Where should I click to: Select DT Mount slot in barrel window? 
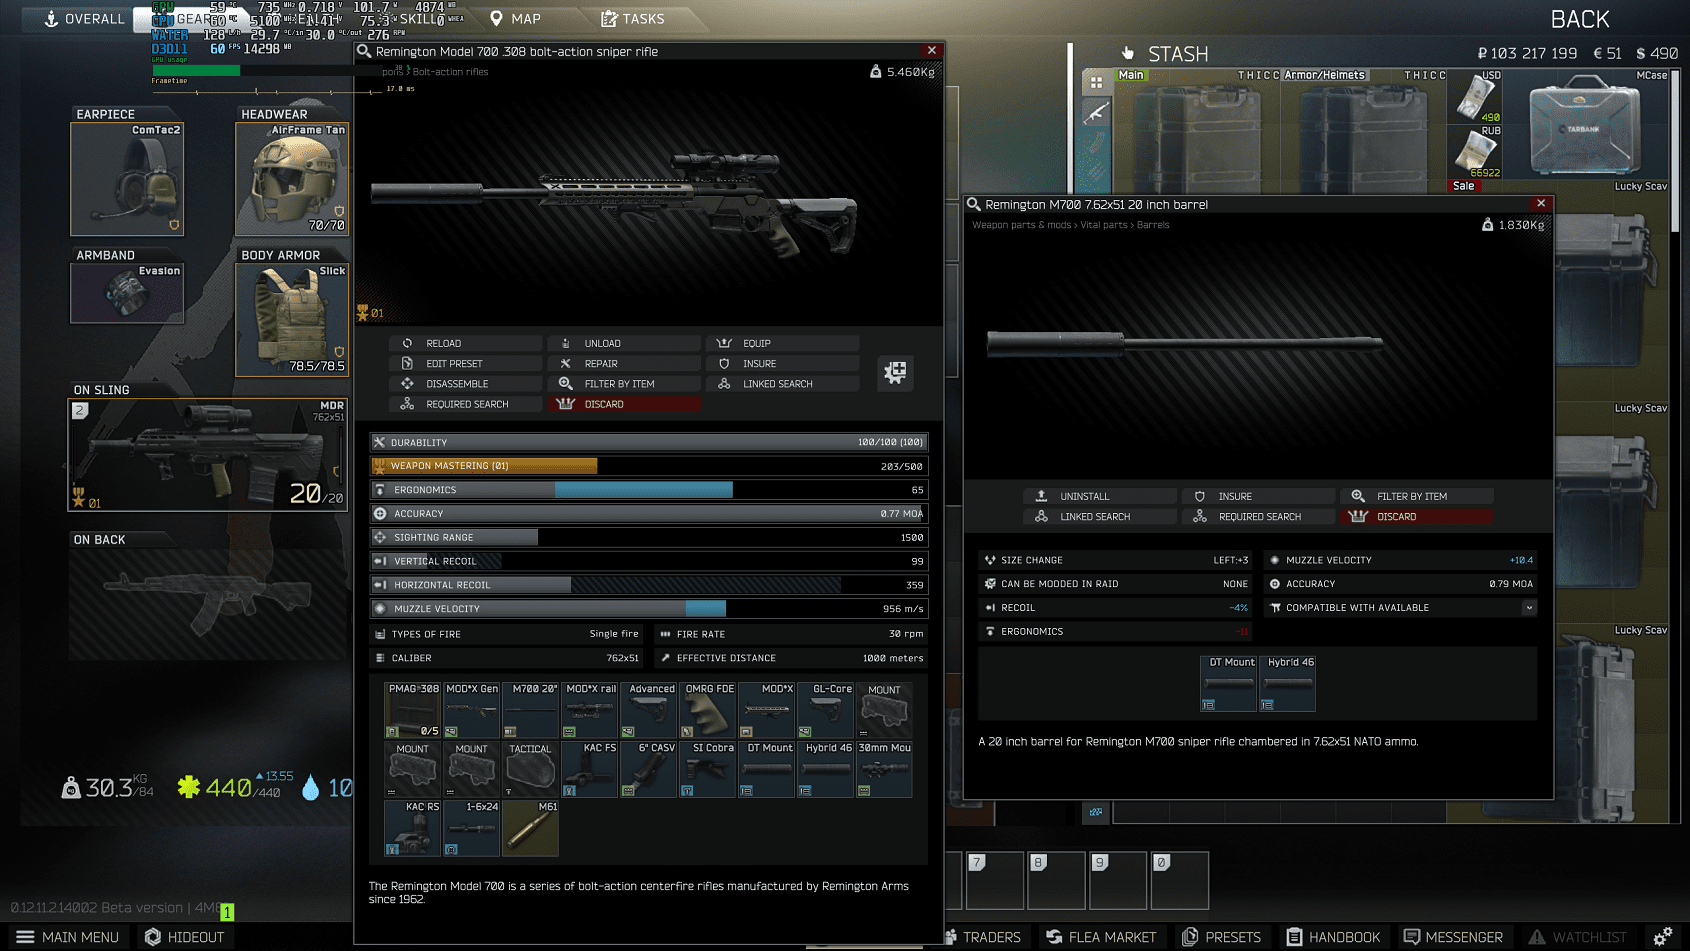point(1229,684)
